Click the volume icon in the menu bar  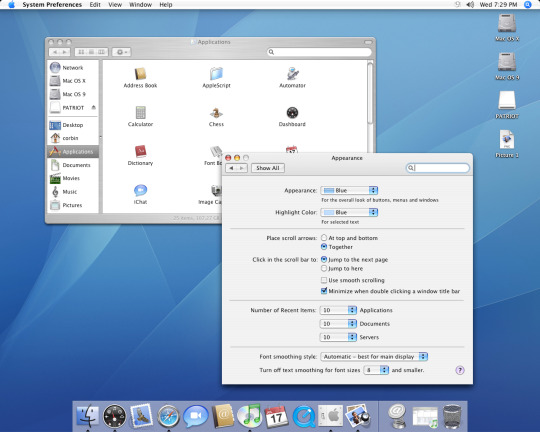(470, 4)
